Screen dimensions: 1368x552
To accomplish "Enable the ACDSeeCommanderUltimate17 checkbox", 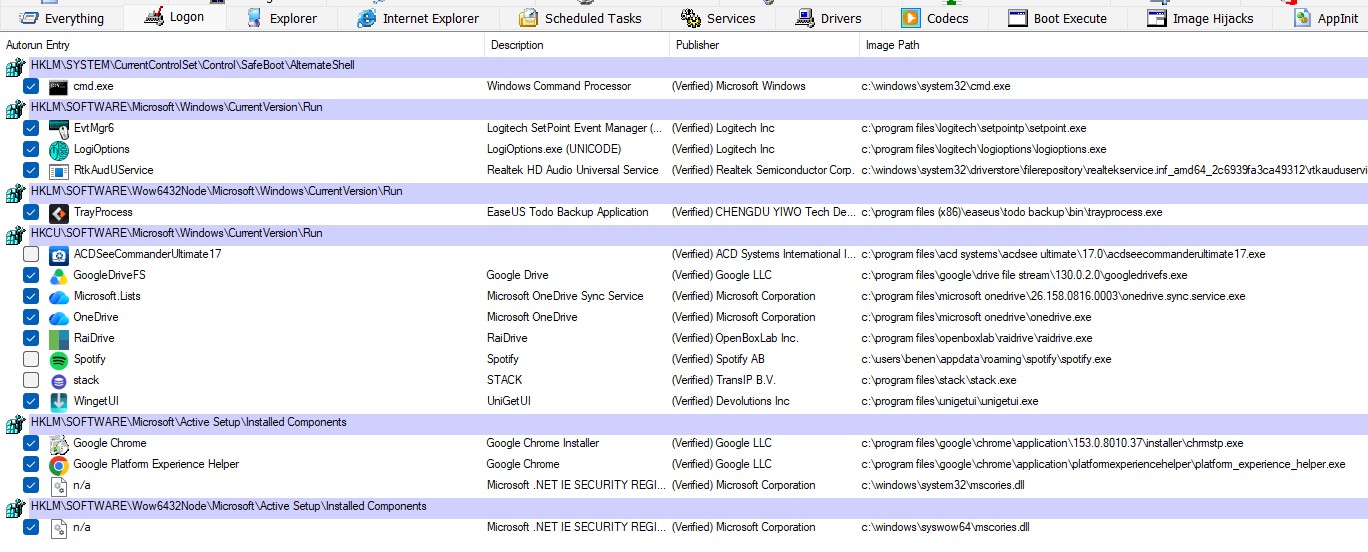I will coord(31,254).
